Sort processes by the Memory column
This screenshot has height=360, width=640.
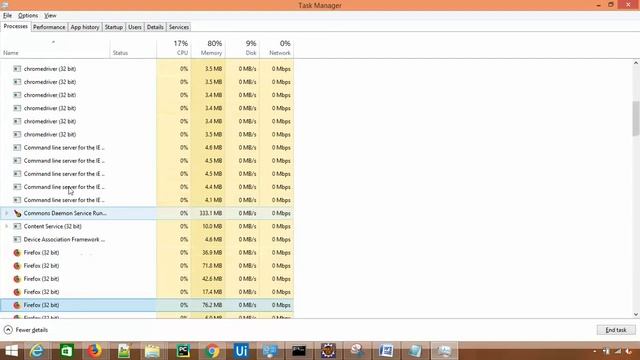click(208, 48)
